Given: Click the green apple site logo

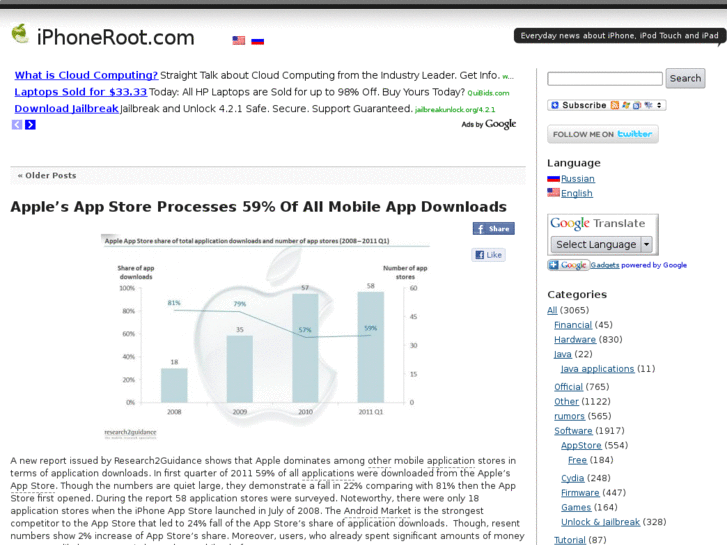Looking at the screenshot, I should point(20,34).
